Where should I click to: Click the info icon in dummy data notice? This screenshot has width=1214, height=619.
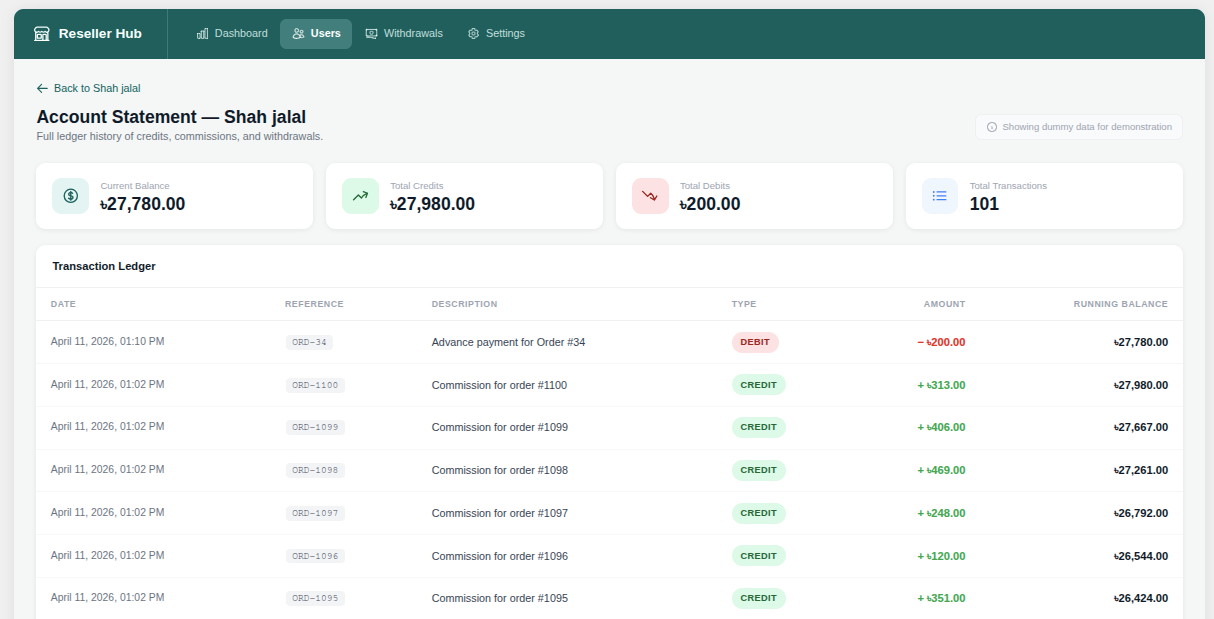pyautogui.click(x=992, y=127)
